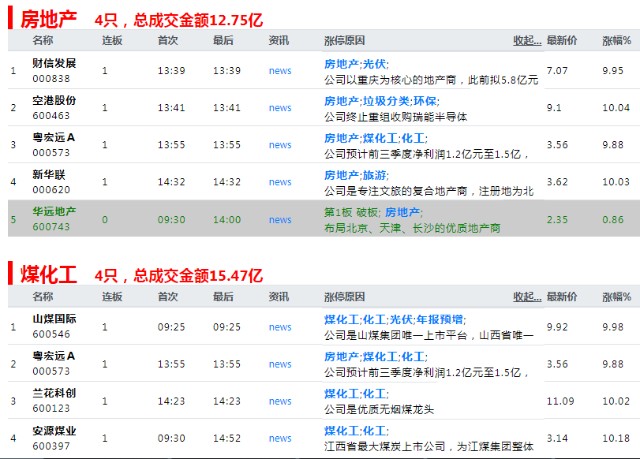The image size is (640, 459).
Task: Click stock code 600546
Action: pos(51,334)
